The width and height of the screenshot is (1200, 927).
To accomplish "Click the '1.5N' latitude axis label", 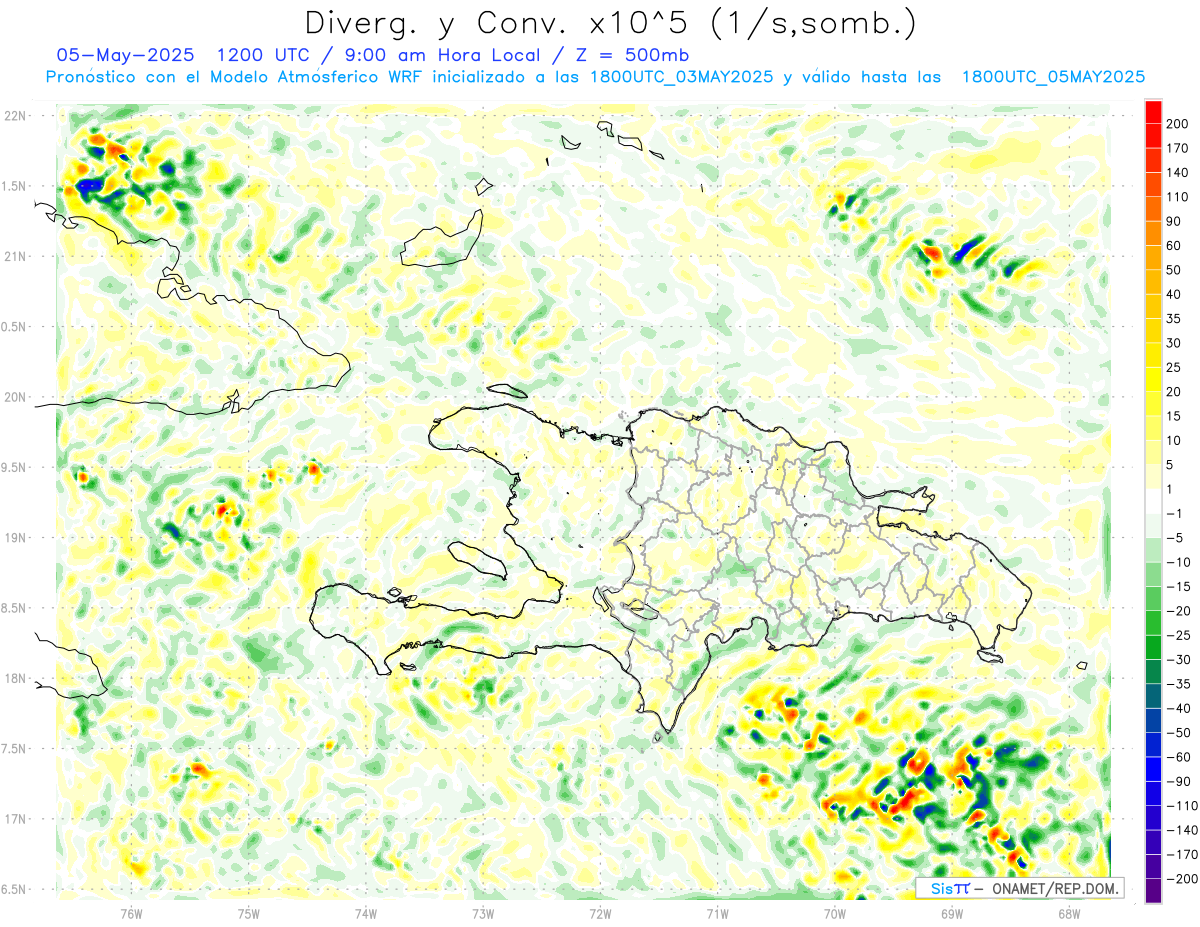I will pyautogui.click(x=14, y=186).
